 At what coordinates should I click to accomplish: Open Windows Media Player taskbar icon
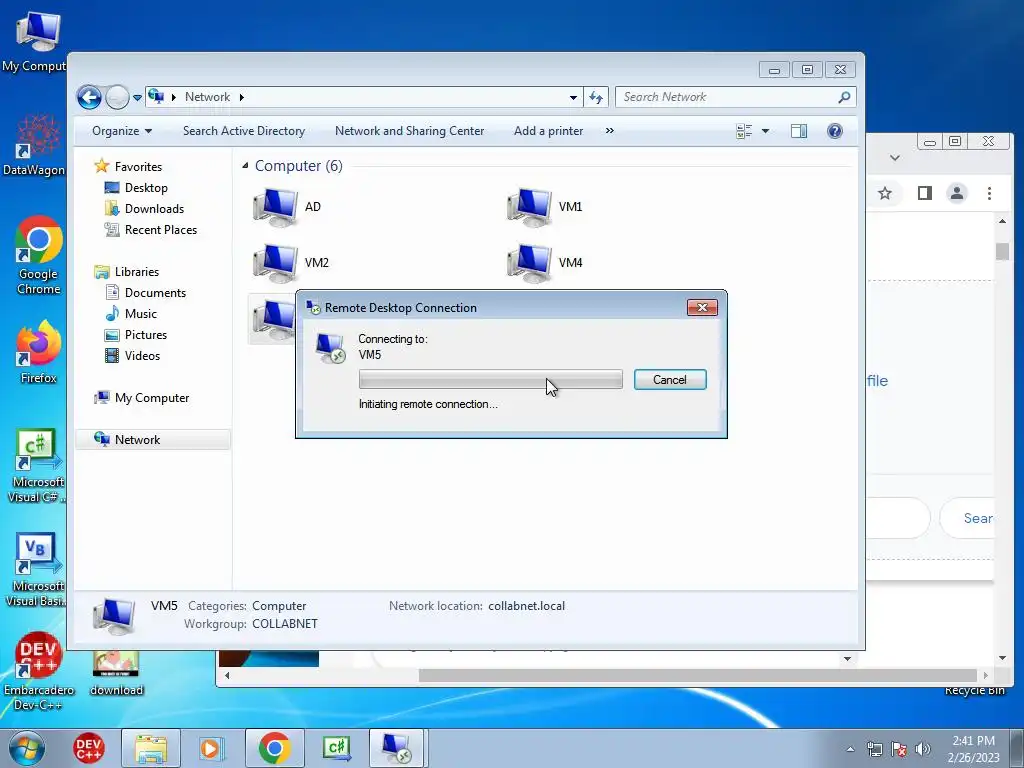coord(212,748)
